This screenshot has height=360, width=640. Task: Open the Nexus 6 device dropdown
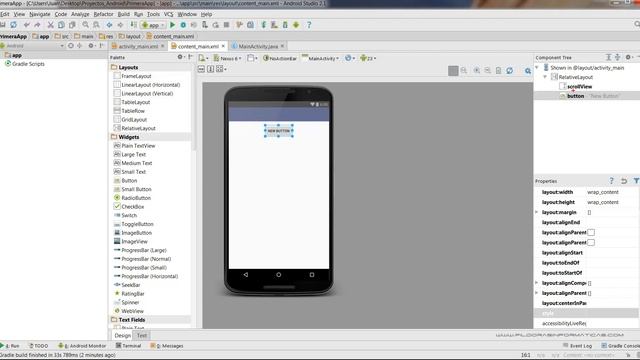[x=227, y=58]
